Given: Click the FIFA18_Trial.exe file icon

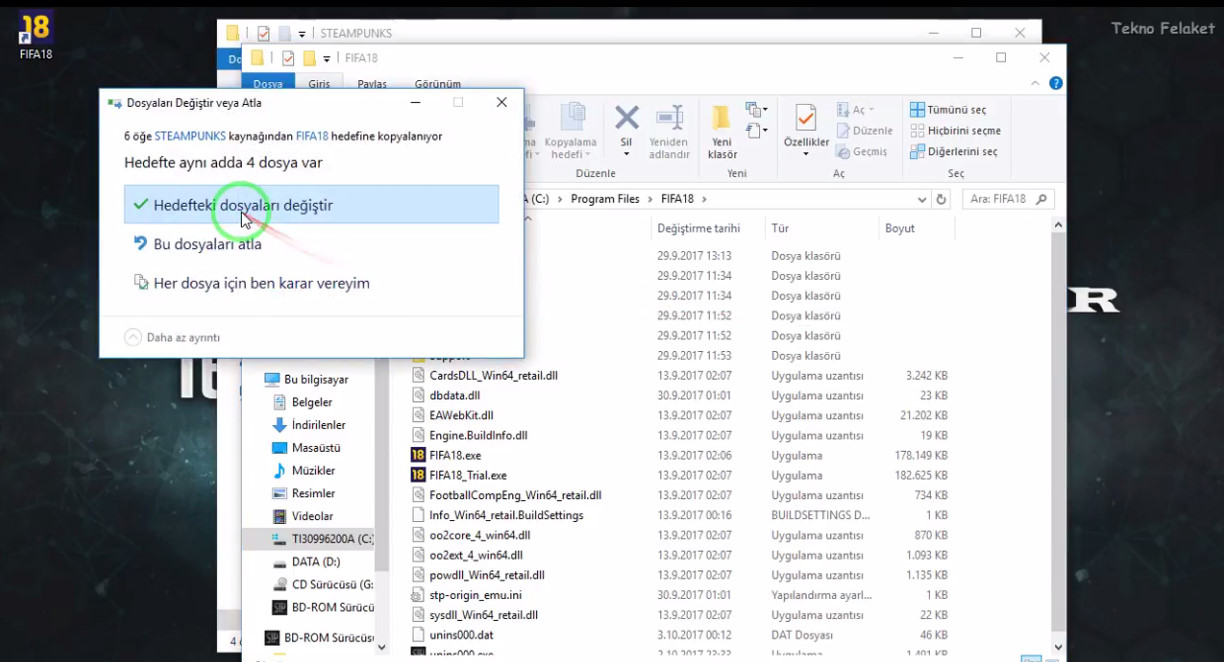Looking at the screenshot, I should coord(419,475).
